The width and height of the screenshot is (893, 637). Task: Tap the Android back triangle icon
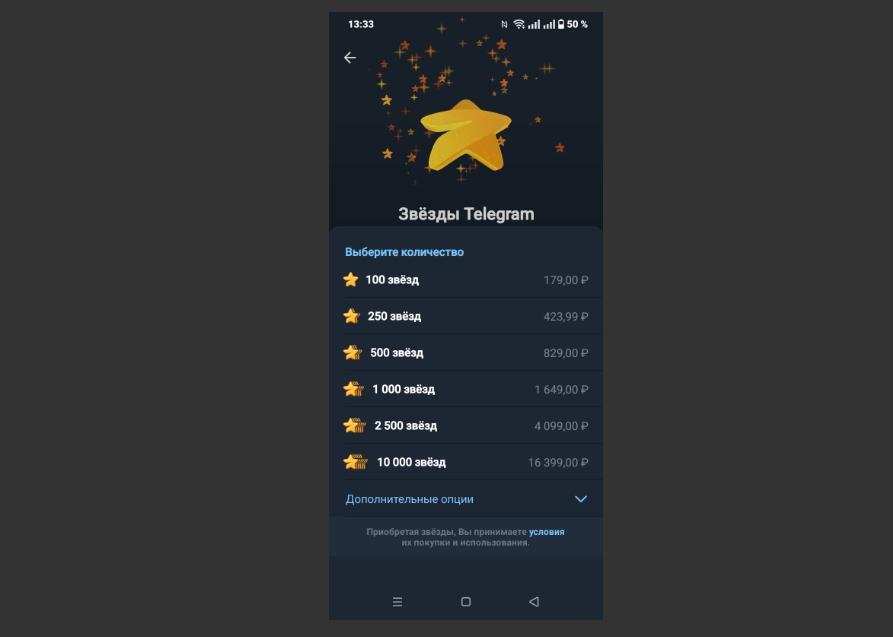pos(534,602)
